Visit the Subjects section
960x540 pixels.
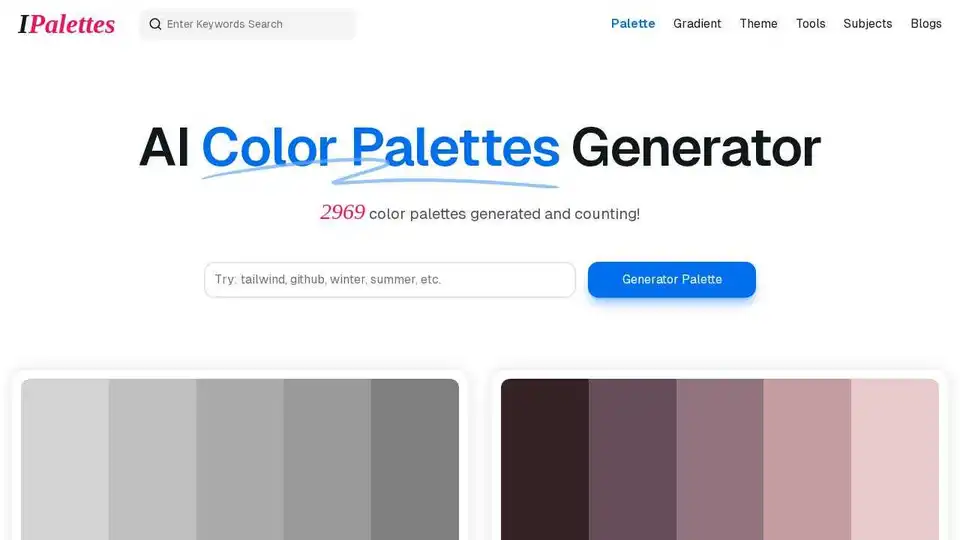(867, 24)
